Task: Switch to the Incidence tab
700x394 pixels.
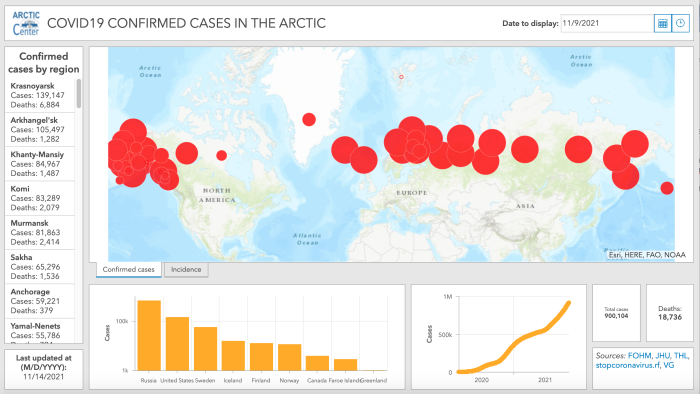Action: coord(186,270)
